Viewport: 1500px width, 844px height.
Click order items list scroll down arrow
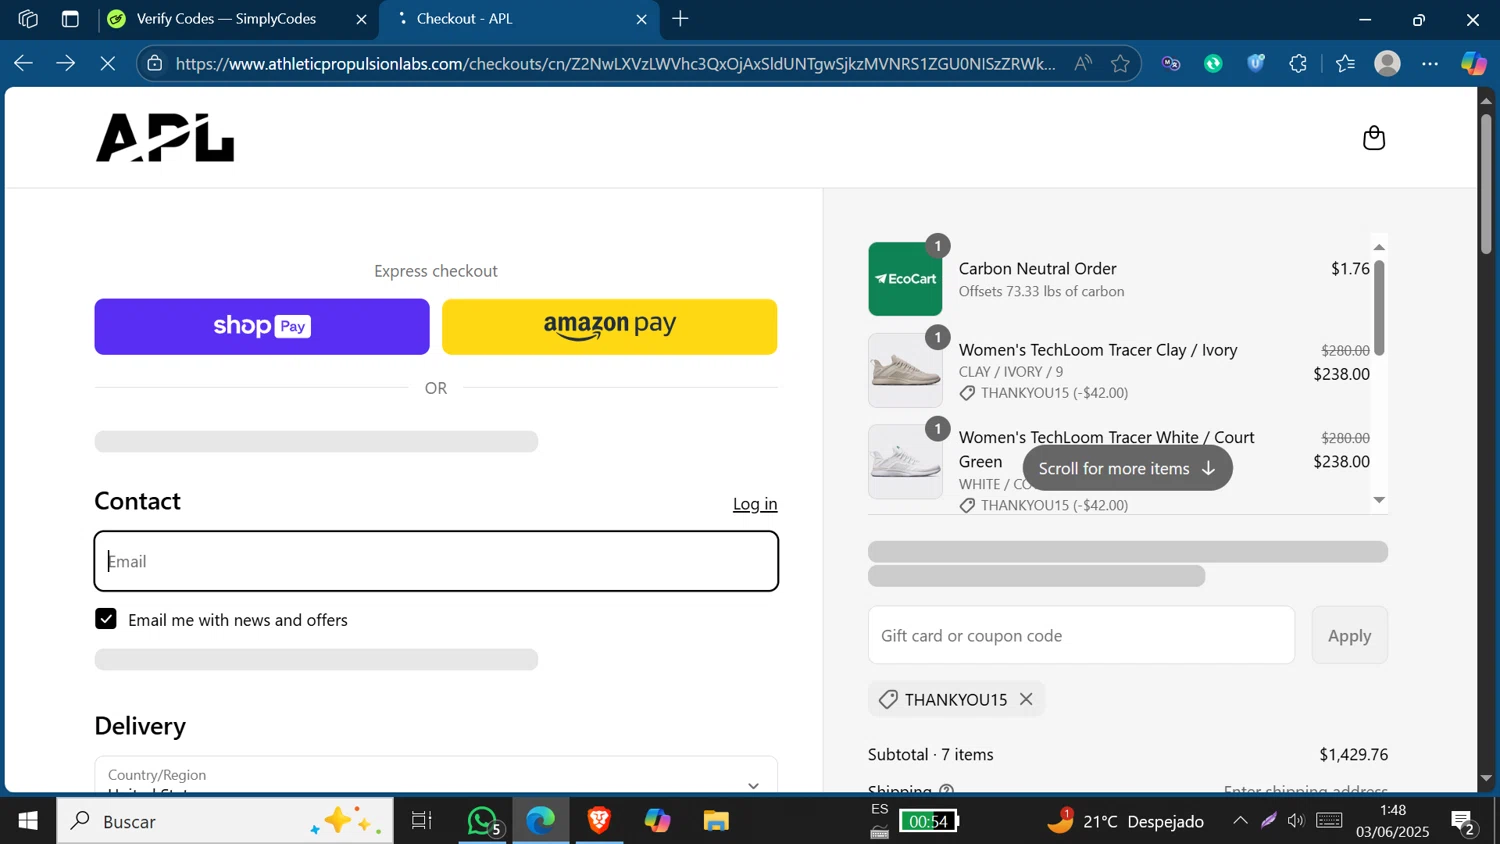[x=1379, y=500]
